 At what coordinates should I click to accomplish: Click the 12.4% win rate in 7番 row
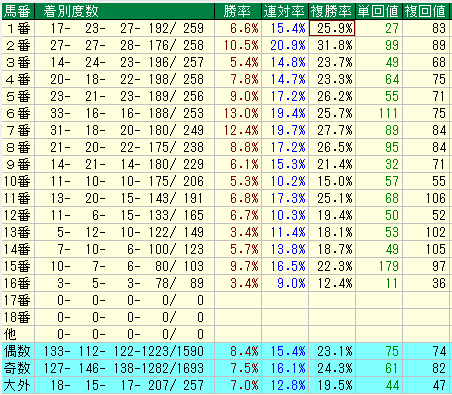[x=241, y=130]
